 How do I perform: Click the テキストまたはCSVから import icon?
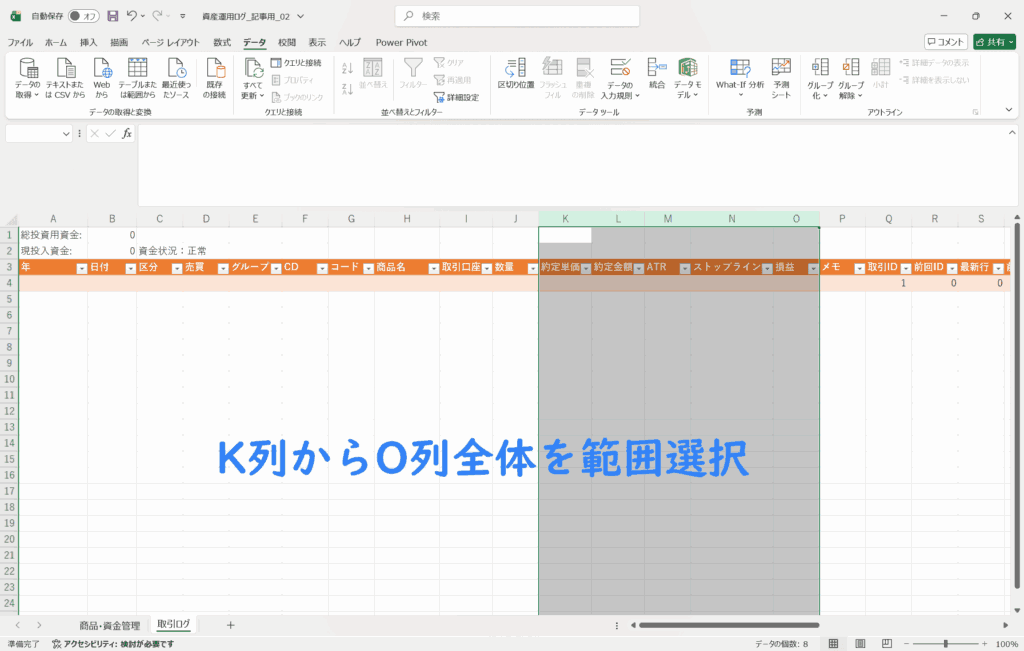65,78
